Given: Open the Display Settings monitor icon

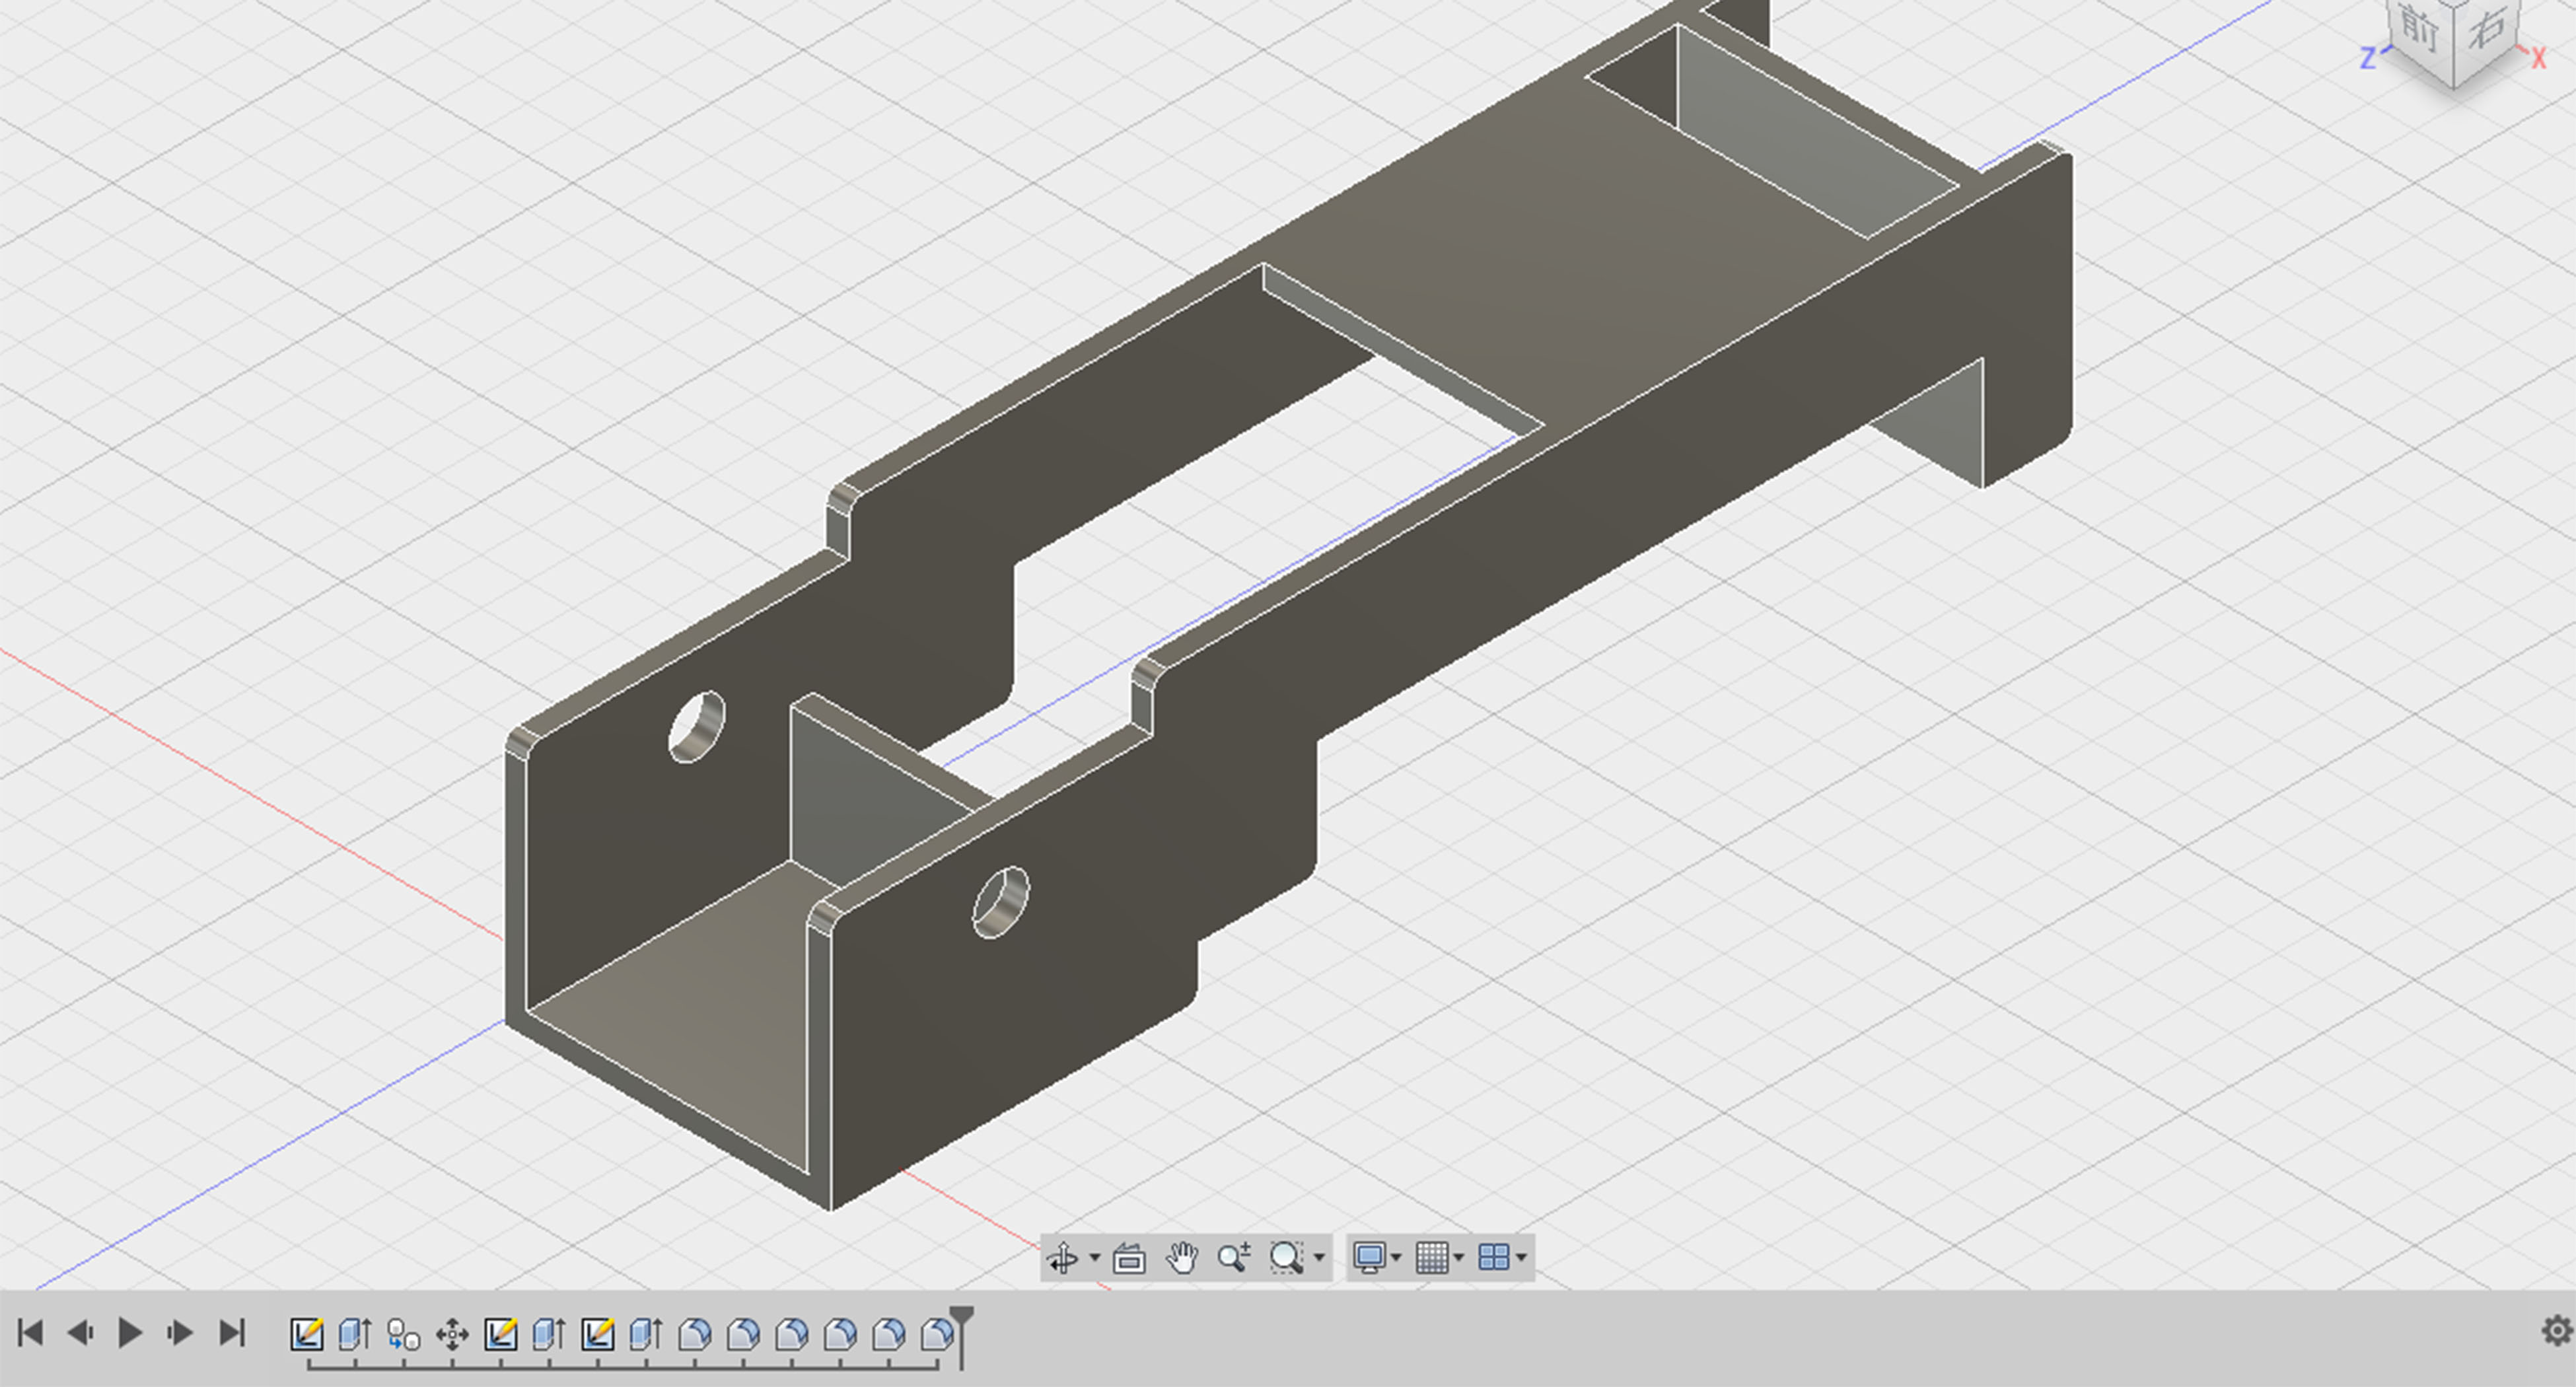Looking at the screenshot, I should tap(1369, 1258).
